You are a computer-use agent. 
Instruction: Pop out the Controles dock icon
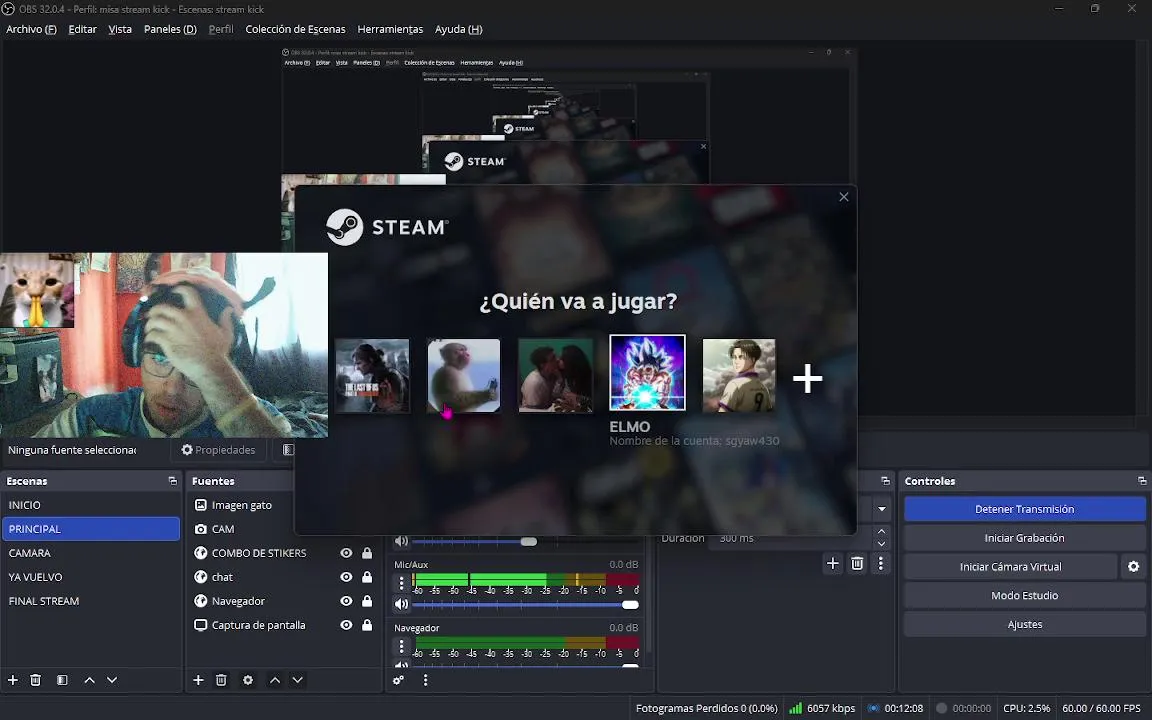pyautogui.click(x=1142, y=481)
